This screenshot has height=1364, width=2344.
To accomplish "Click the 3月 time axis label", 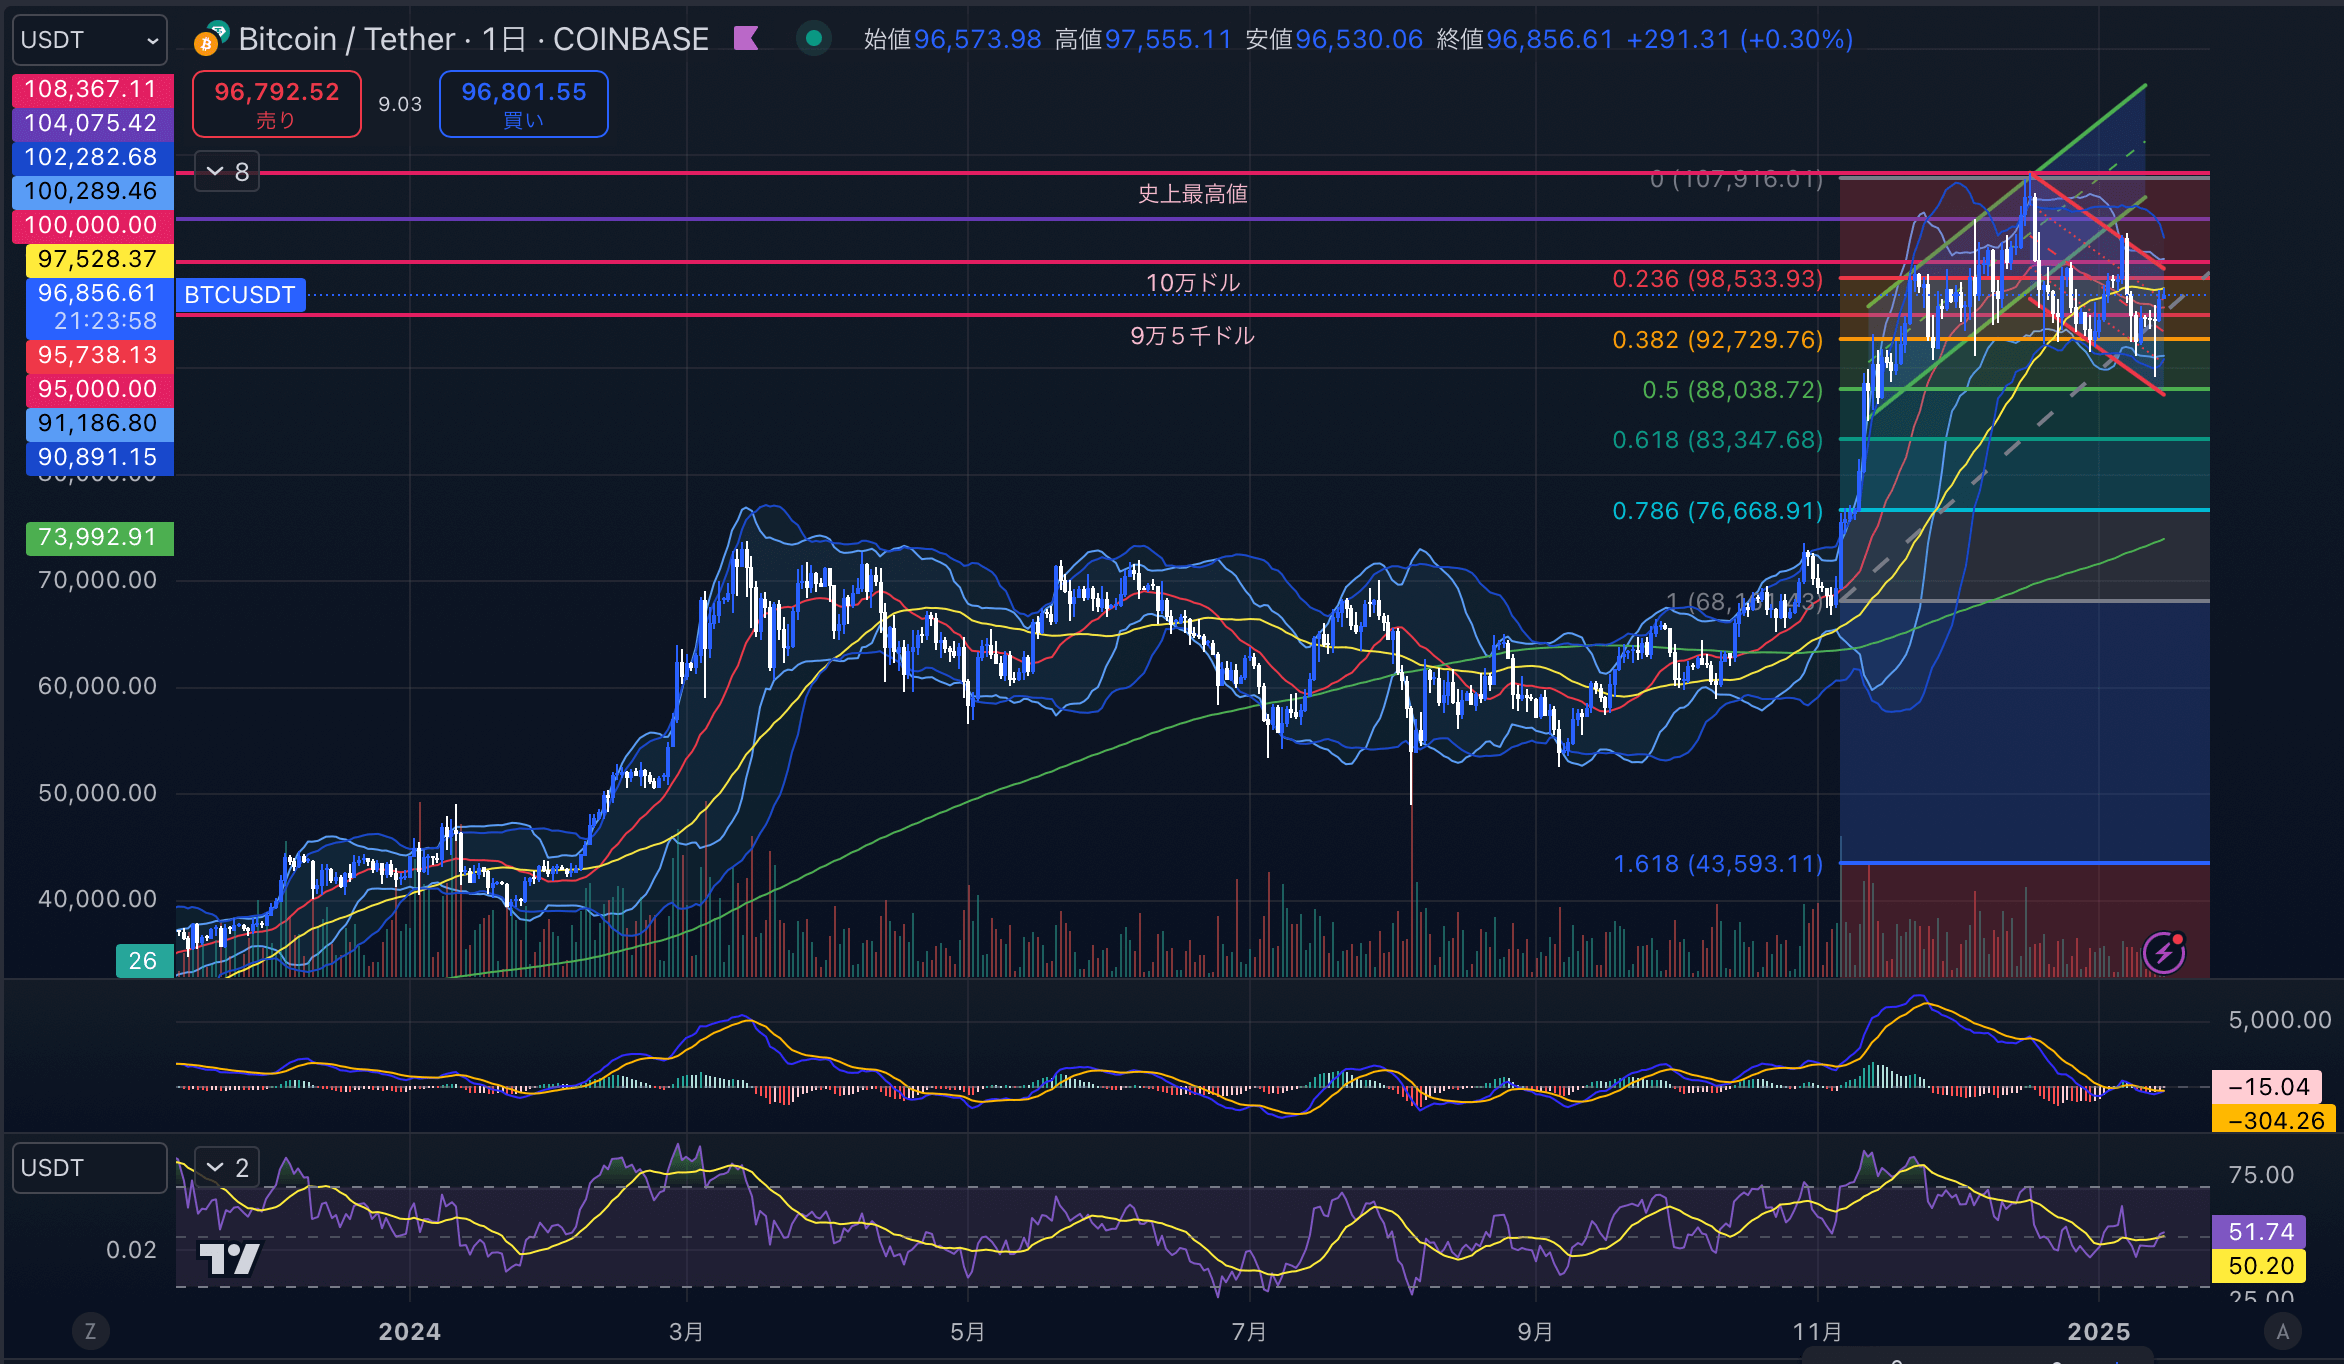I will coord(686,1332).
